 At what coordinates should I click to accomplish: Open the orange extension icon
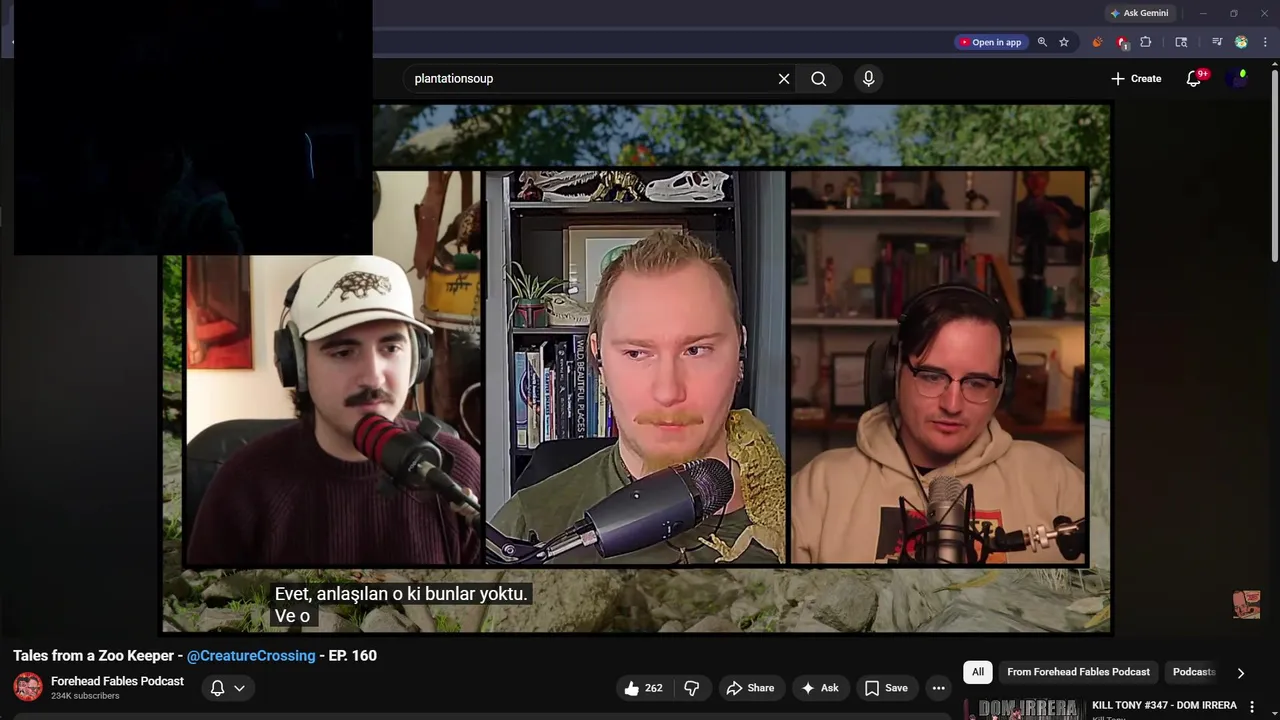(x=1097, y=42)
